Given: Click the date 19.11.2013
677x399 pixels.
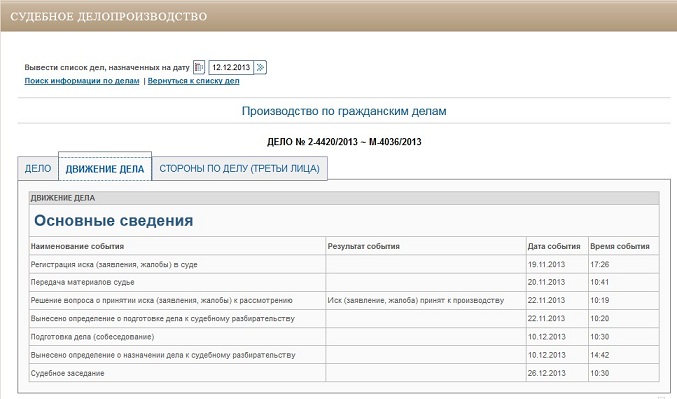Looking at the screenshot, I should (546, 264).
